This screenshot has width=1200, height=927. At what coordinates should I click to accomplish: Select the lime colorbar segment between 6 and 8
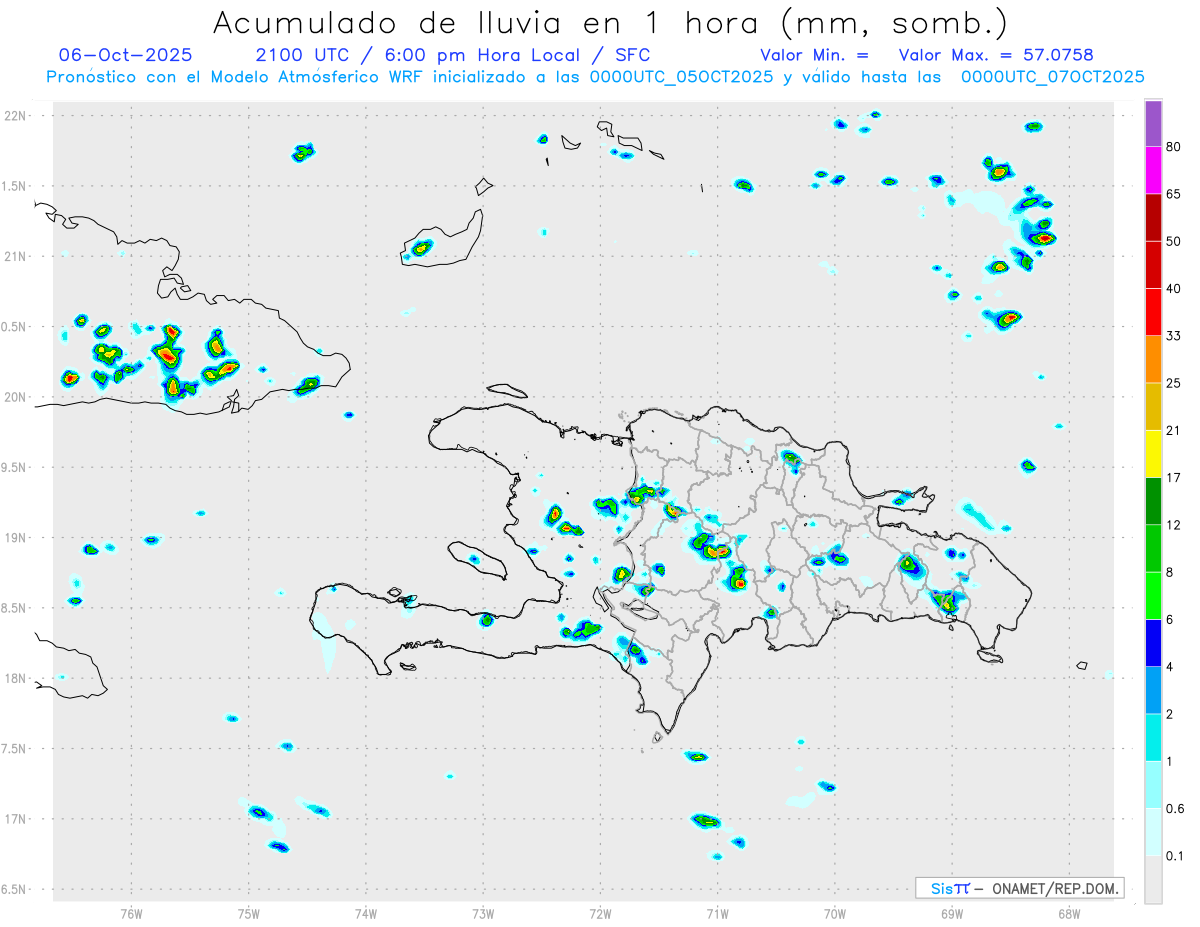(x=1154, y=594)
